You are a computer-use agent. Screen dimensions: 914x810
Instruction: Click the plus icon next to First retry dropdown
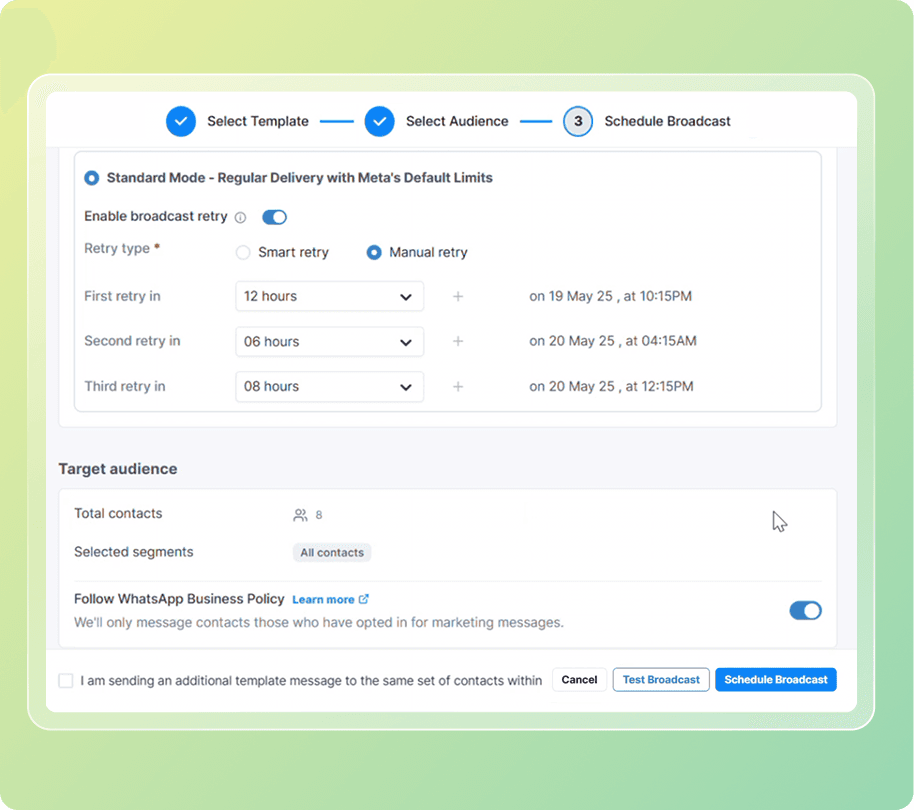click(x=458, y=296)
